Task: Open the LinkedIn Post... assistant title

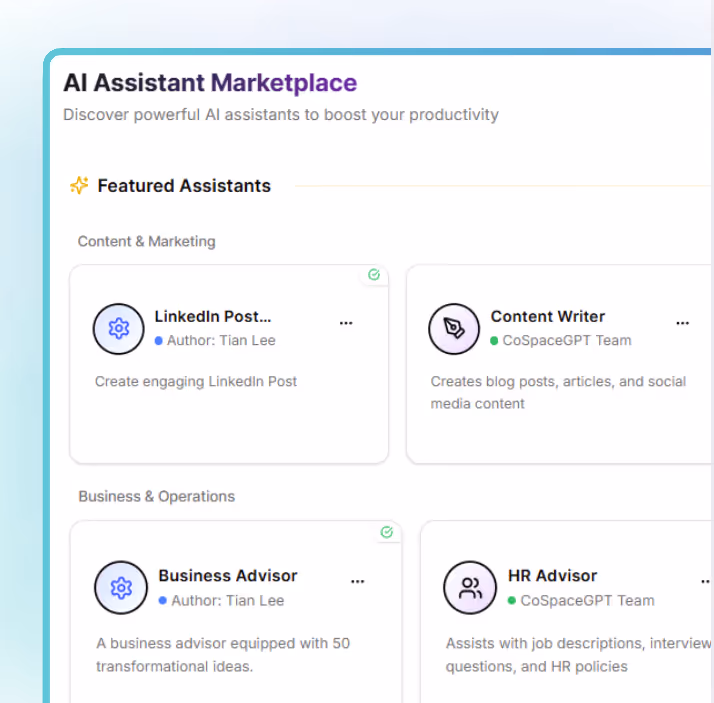Action: pos(213,316)
